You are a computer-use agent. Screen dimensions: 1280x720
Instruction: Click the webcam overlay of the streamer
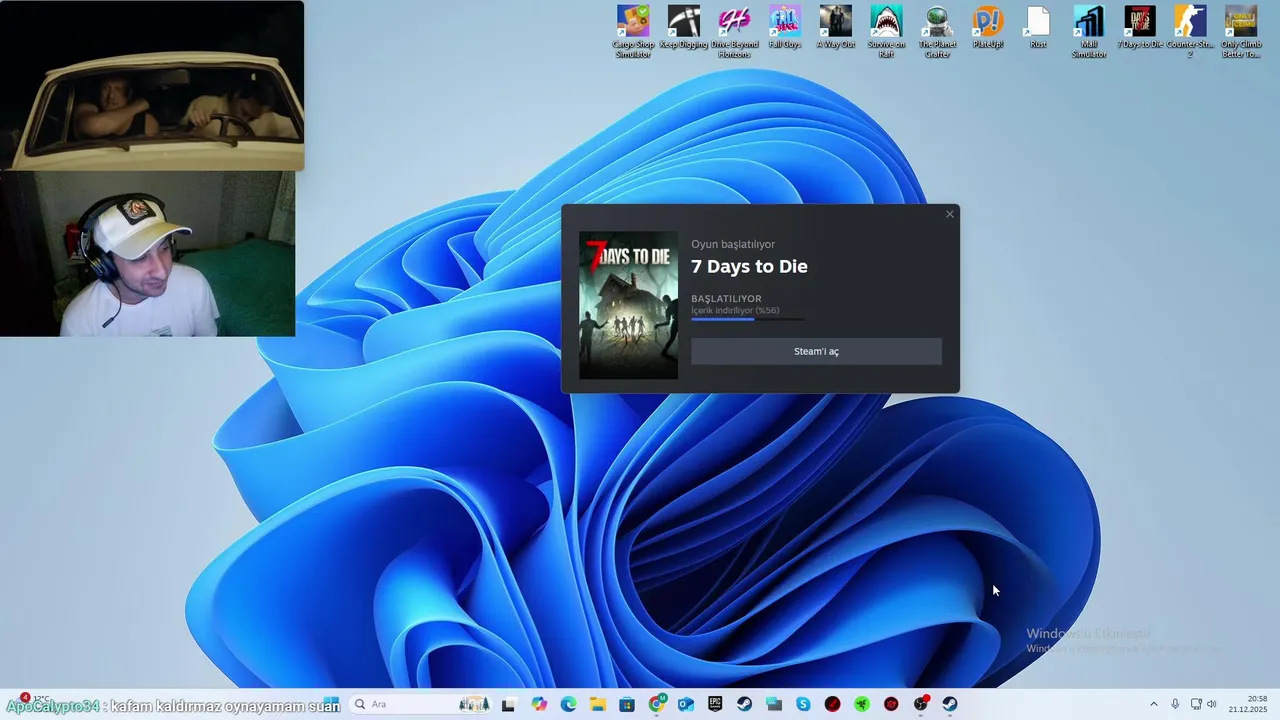click(x=148, y=254)
